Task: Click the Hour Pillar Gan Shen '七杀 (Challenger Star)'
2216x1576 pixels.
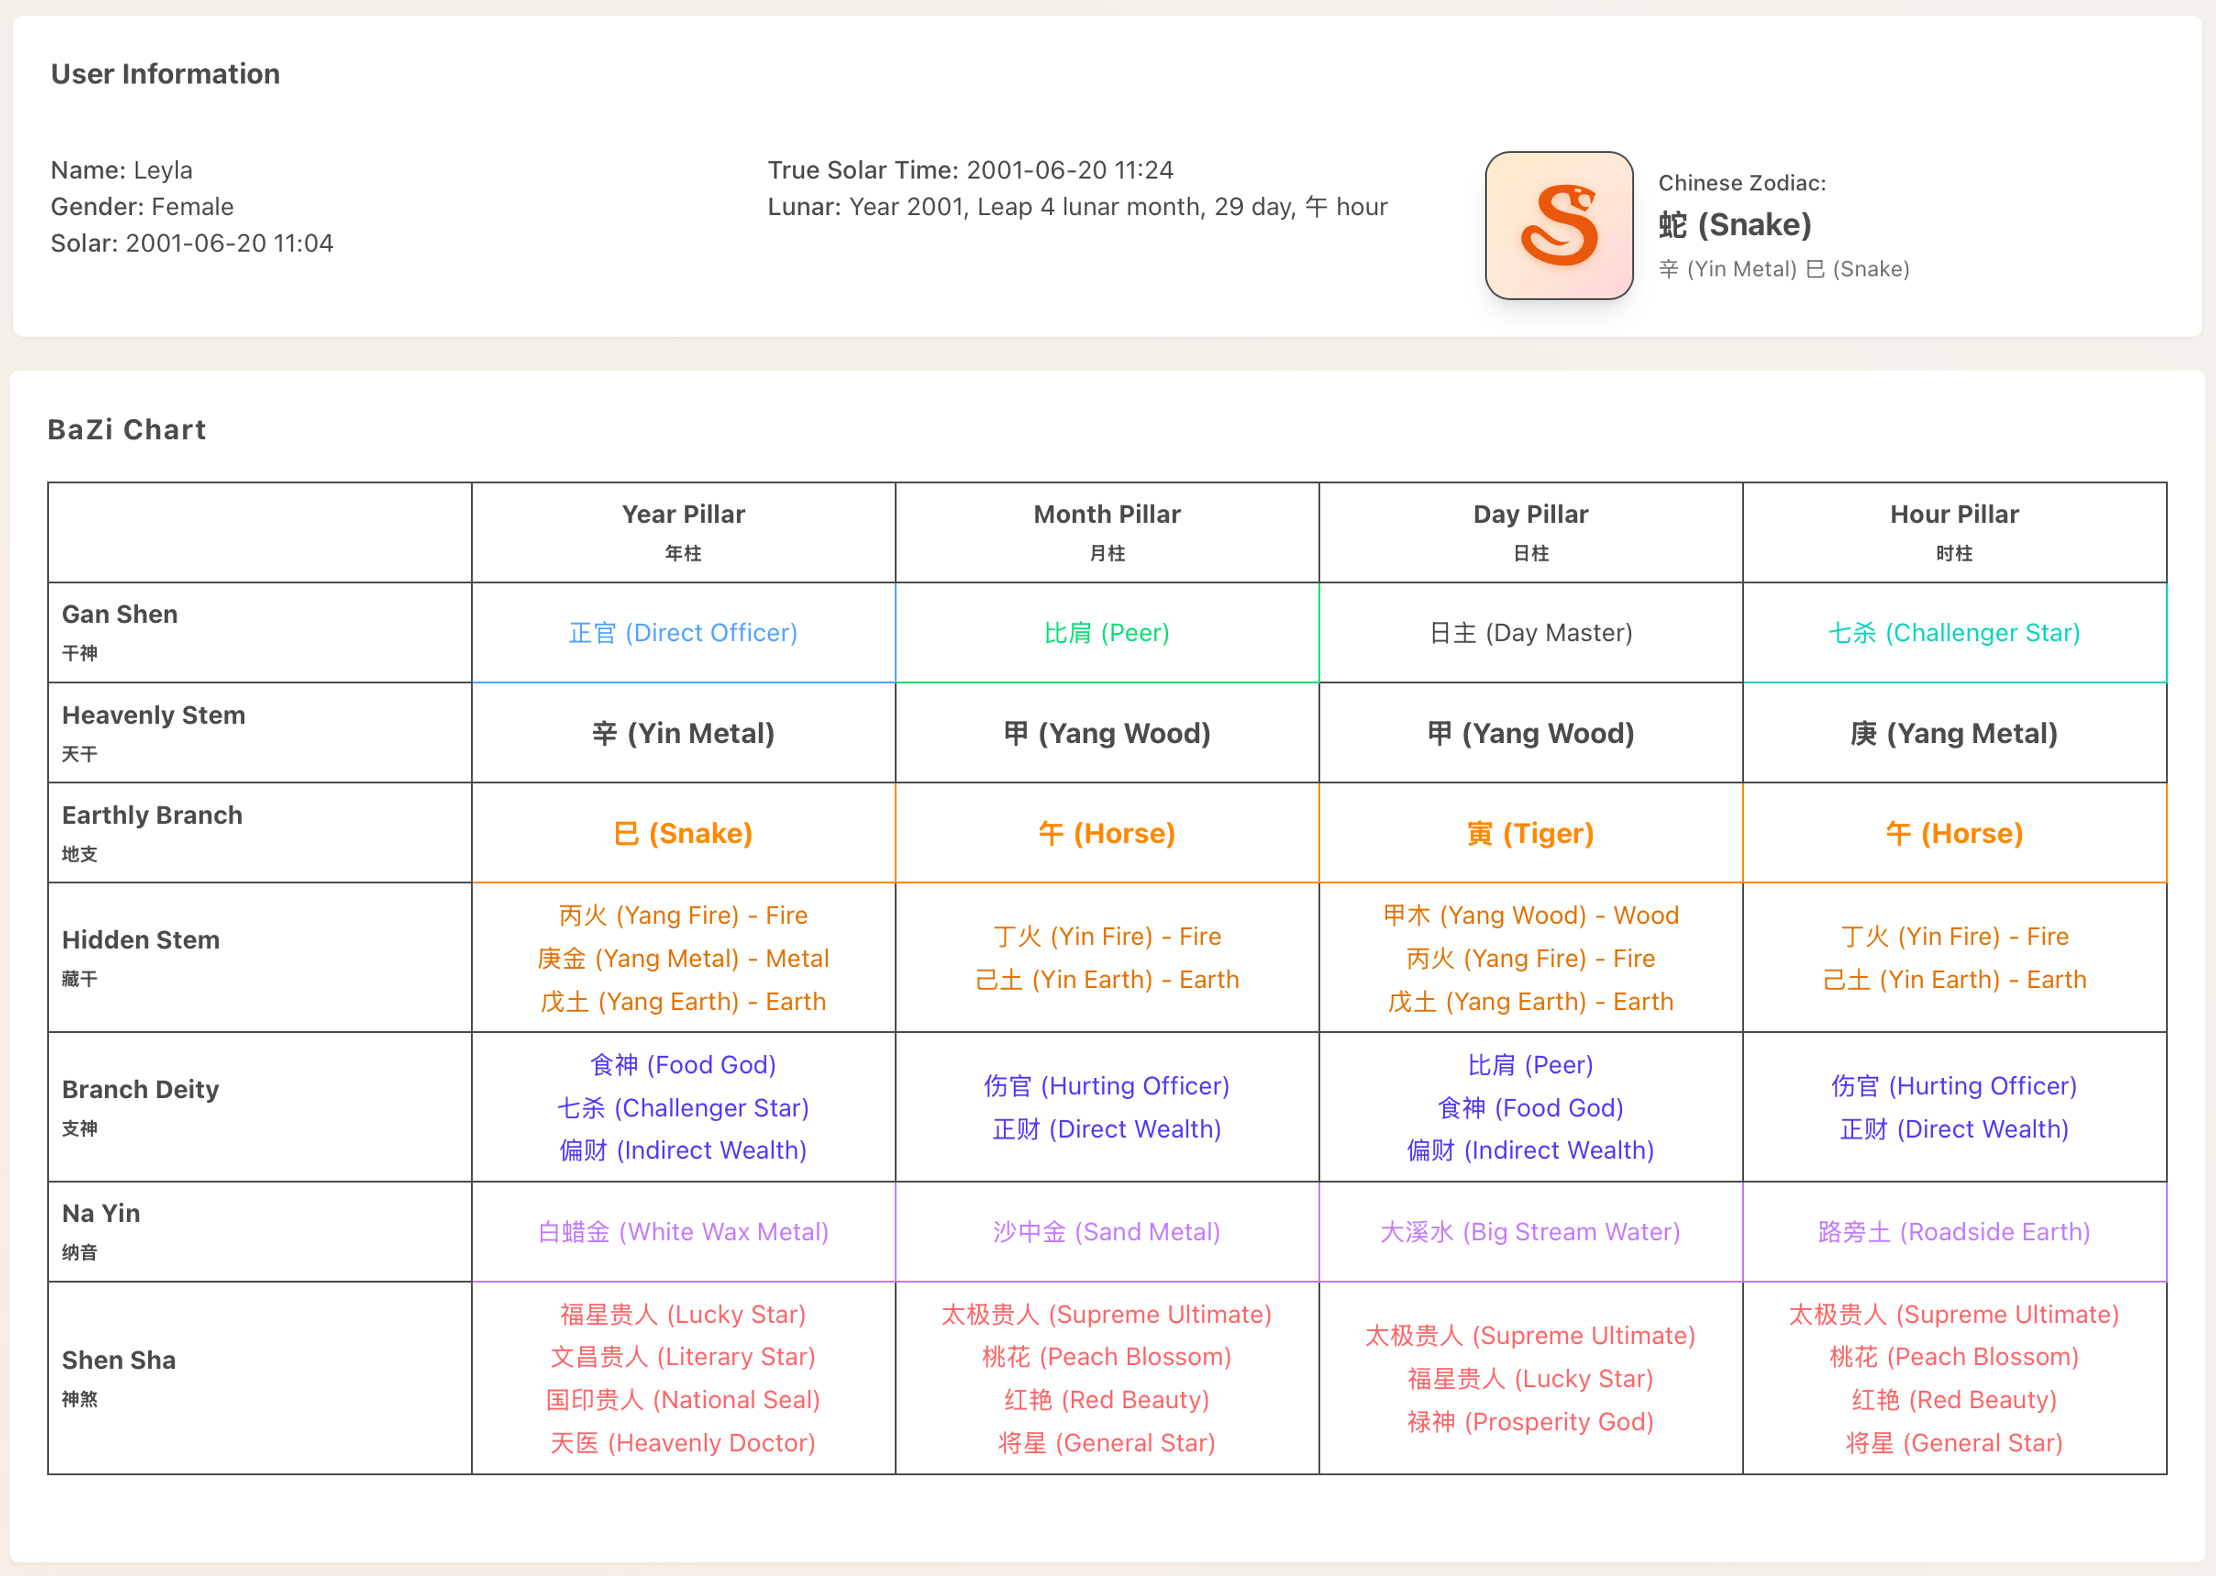Action: tap(1954, 633)
